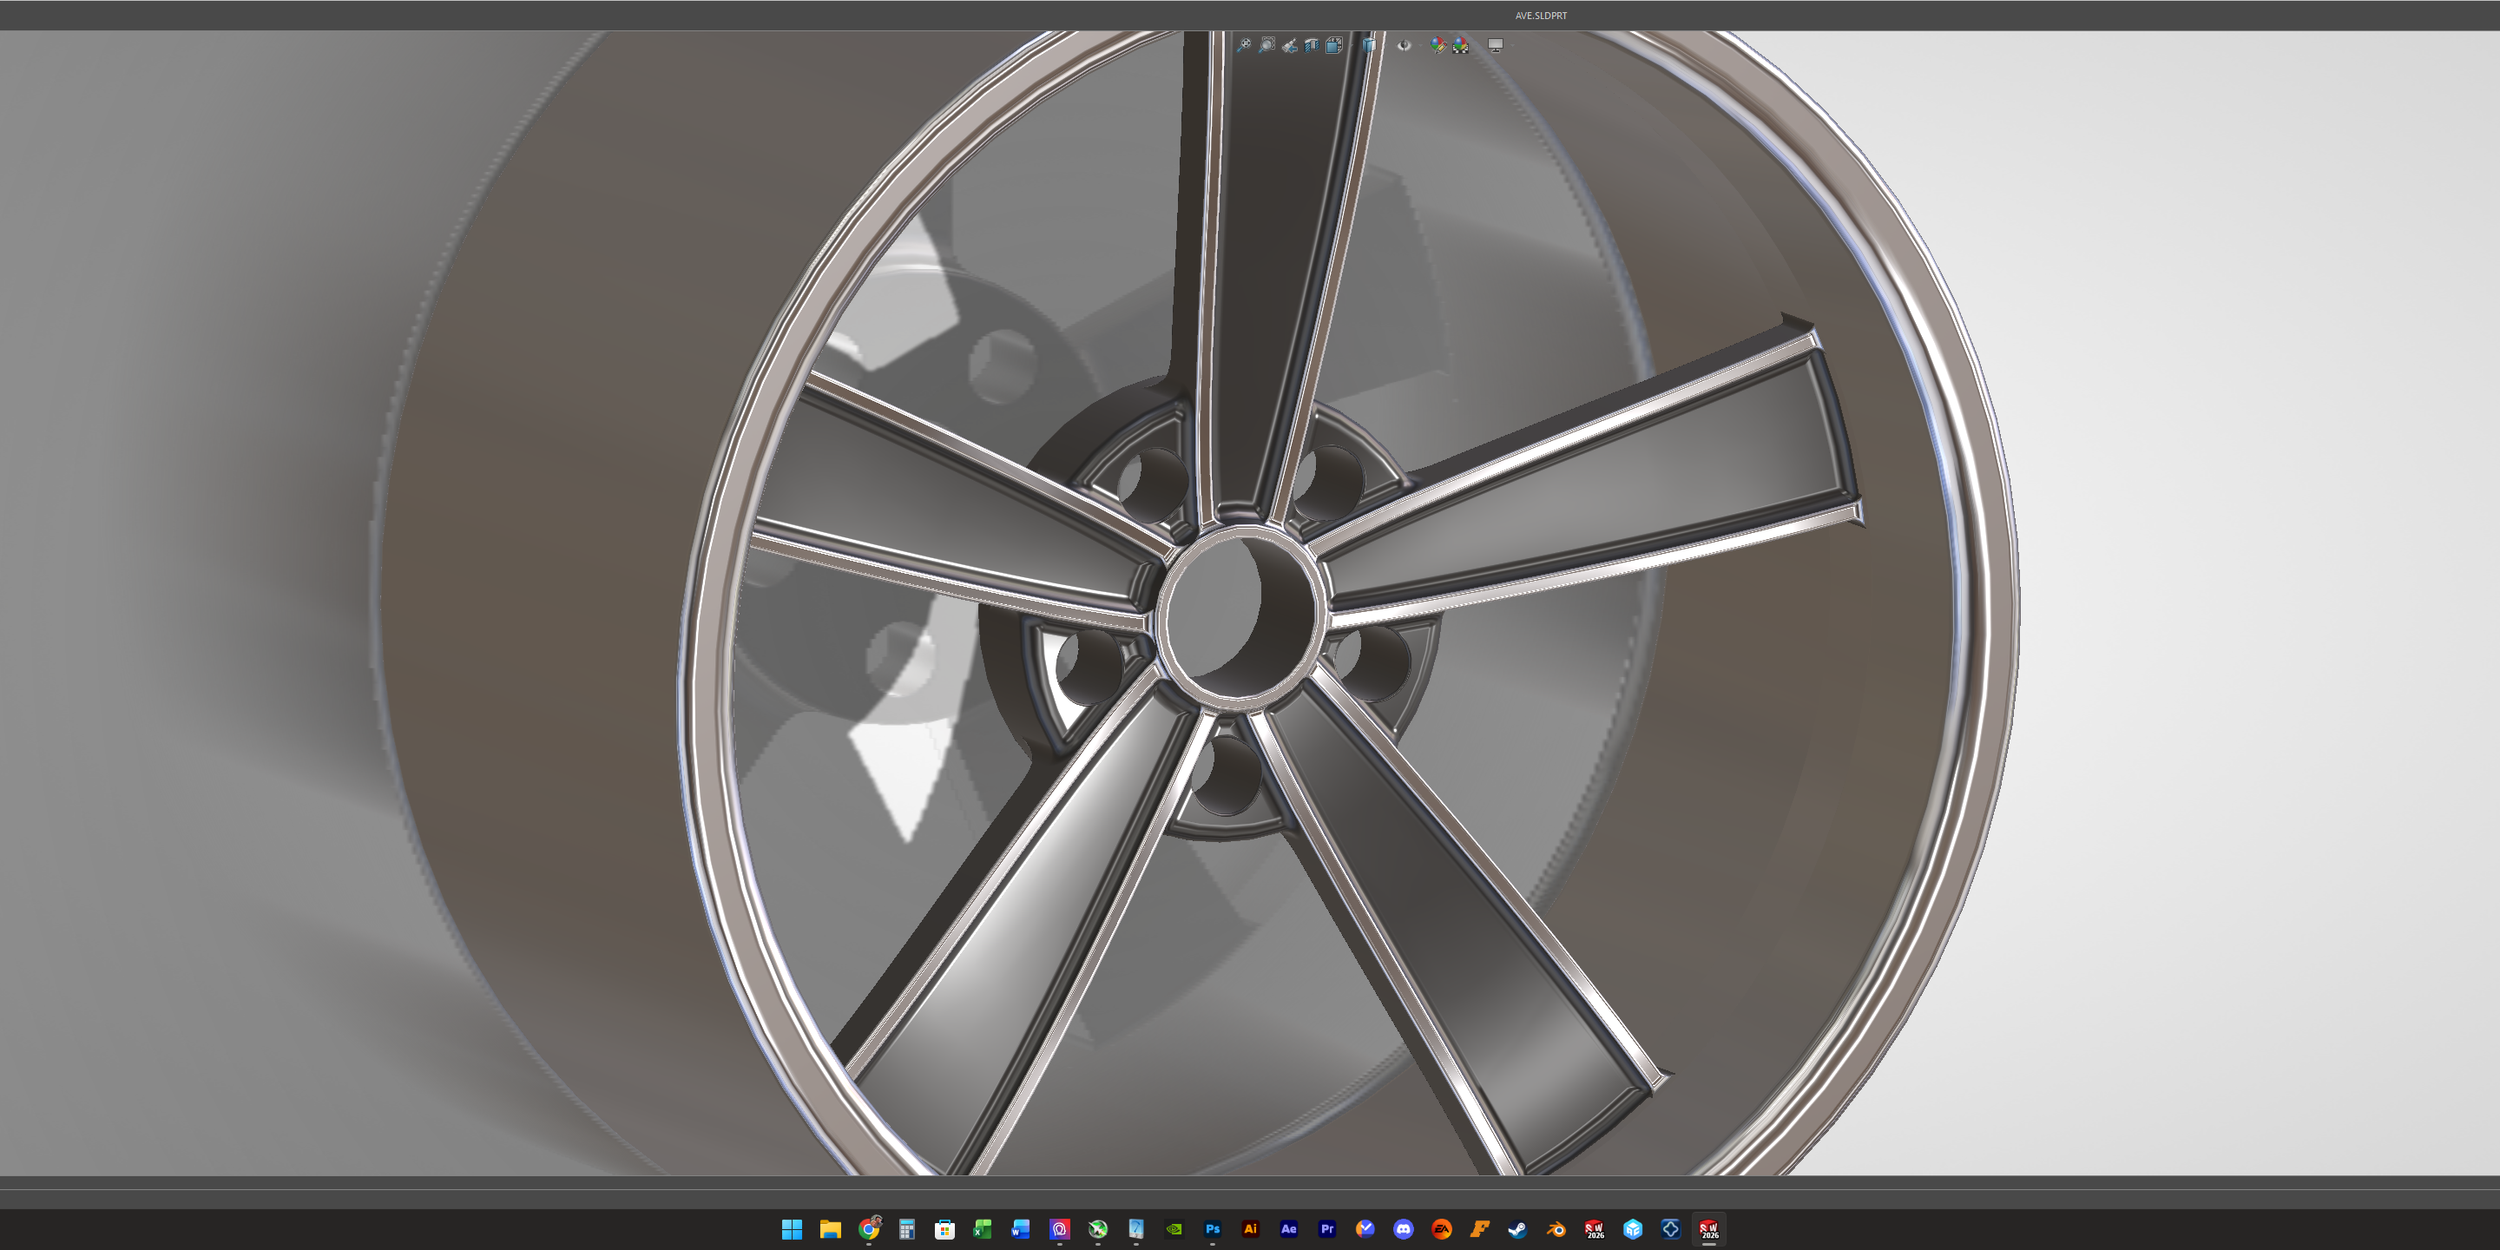Toggle Hide/Show Items eye icon
This screenshot has width=2500, height=1250.
[1404, 45]
